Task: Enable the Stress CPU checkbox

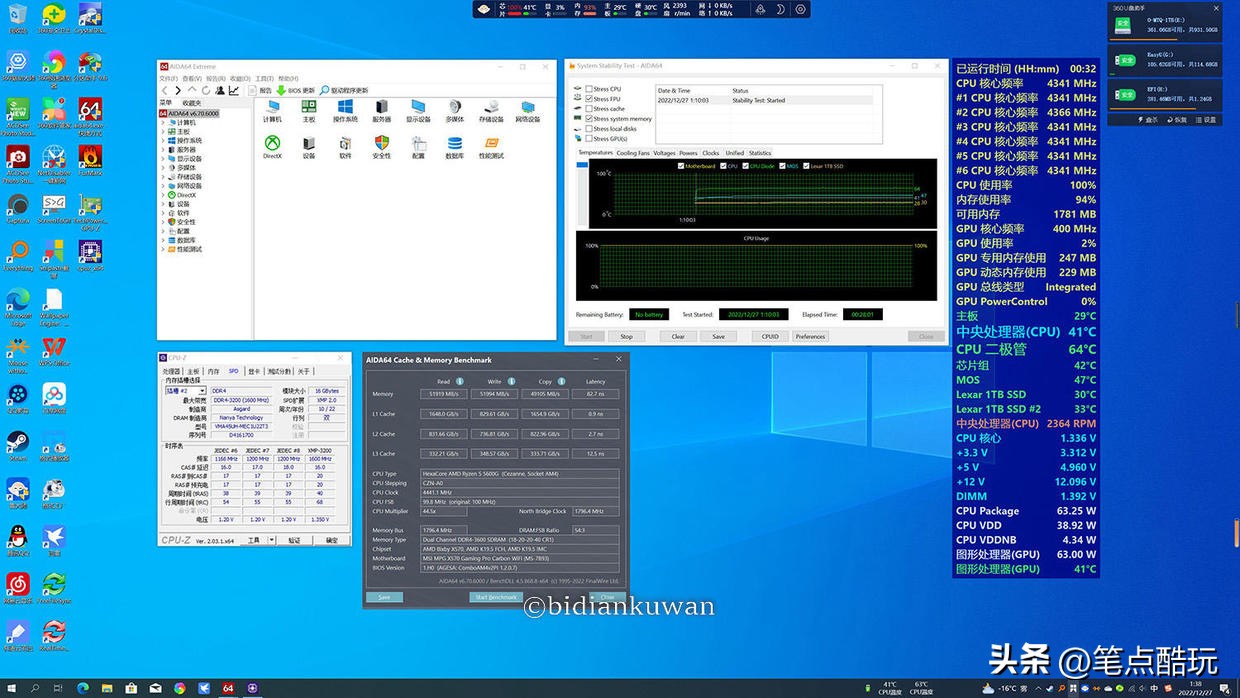Action: pos(589,89)
